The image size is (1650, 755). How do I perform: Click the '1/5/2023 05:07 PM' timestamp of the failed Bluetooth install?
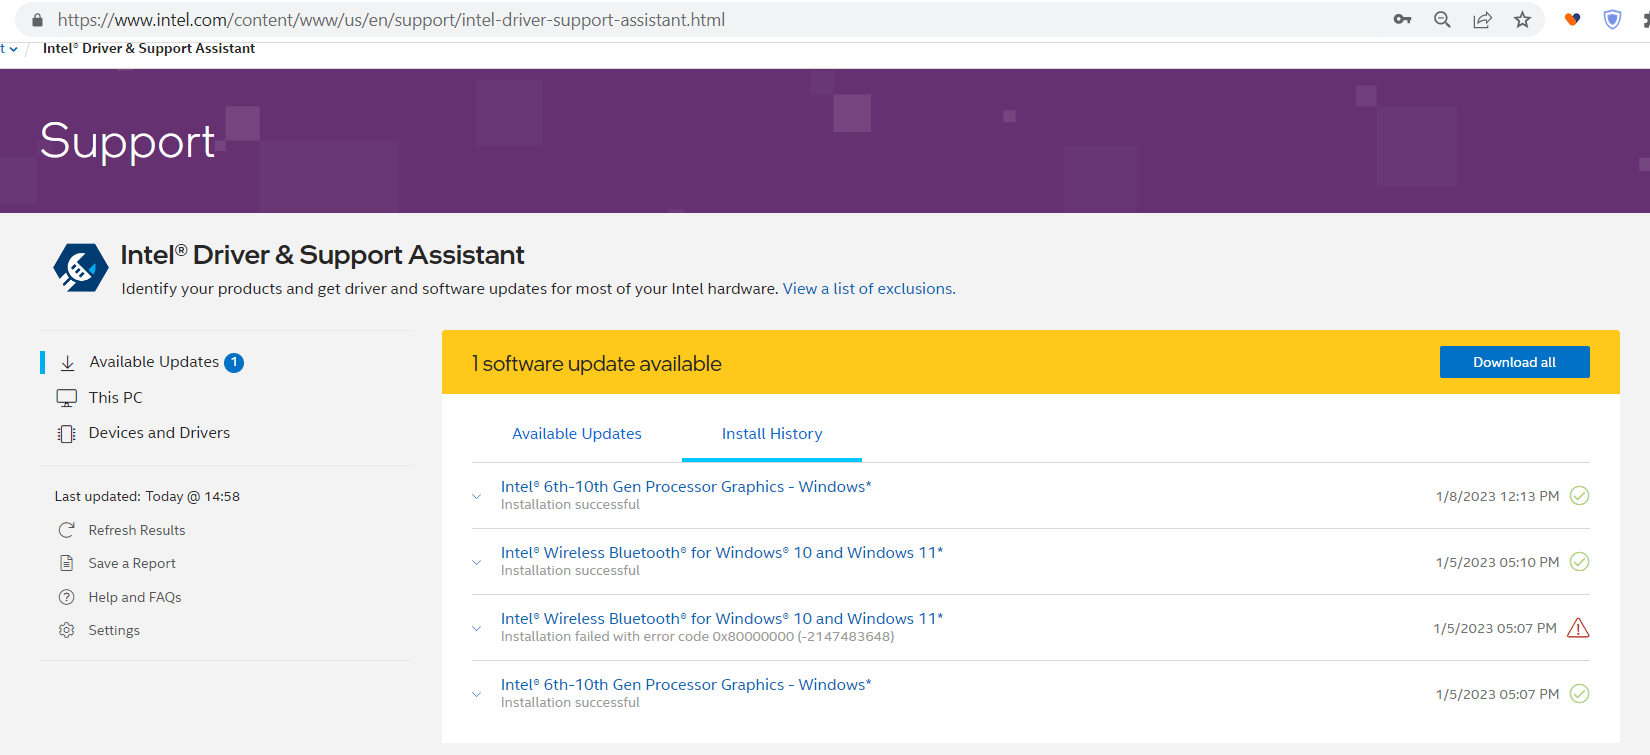pyautogui.click(x=1495, y=628)
